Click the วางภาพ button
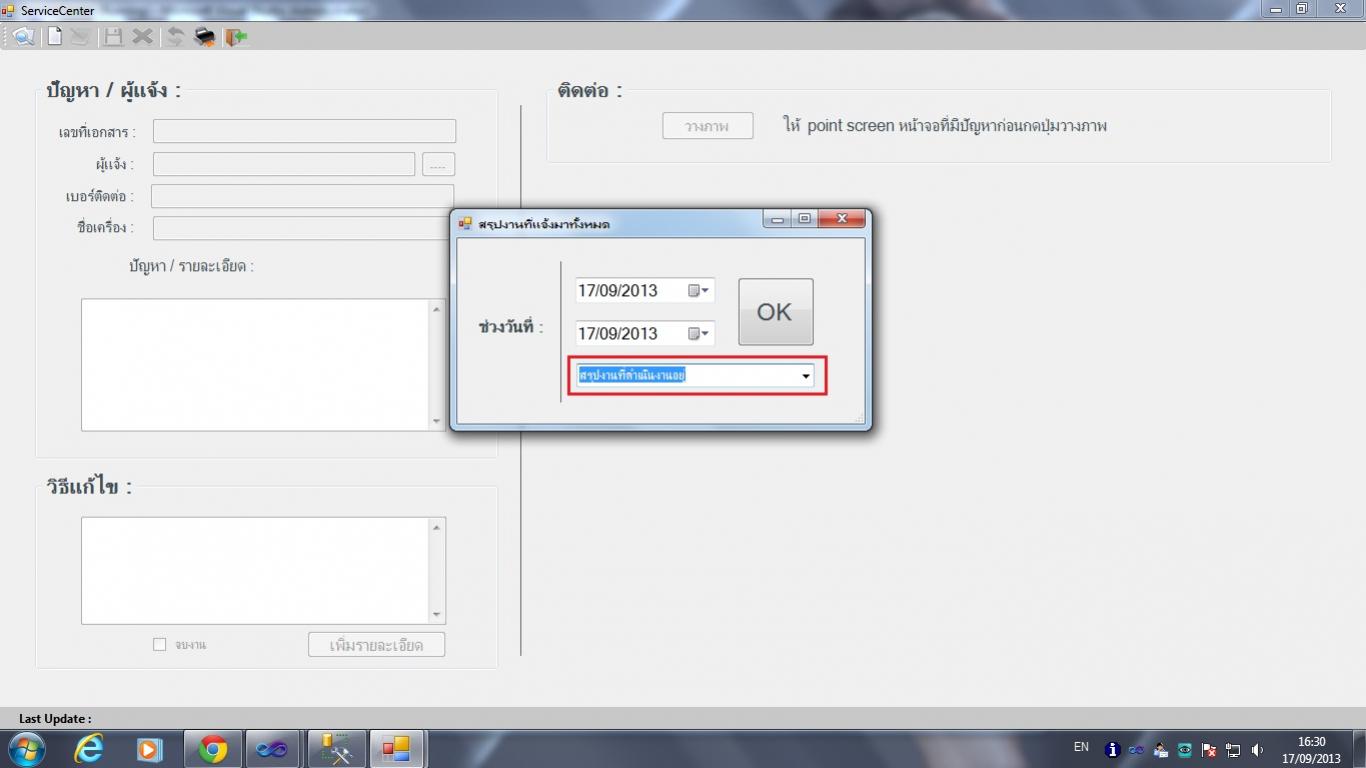Viewport: 1366px width, 768px height. click(x=707, y=126)
